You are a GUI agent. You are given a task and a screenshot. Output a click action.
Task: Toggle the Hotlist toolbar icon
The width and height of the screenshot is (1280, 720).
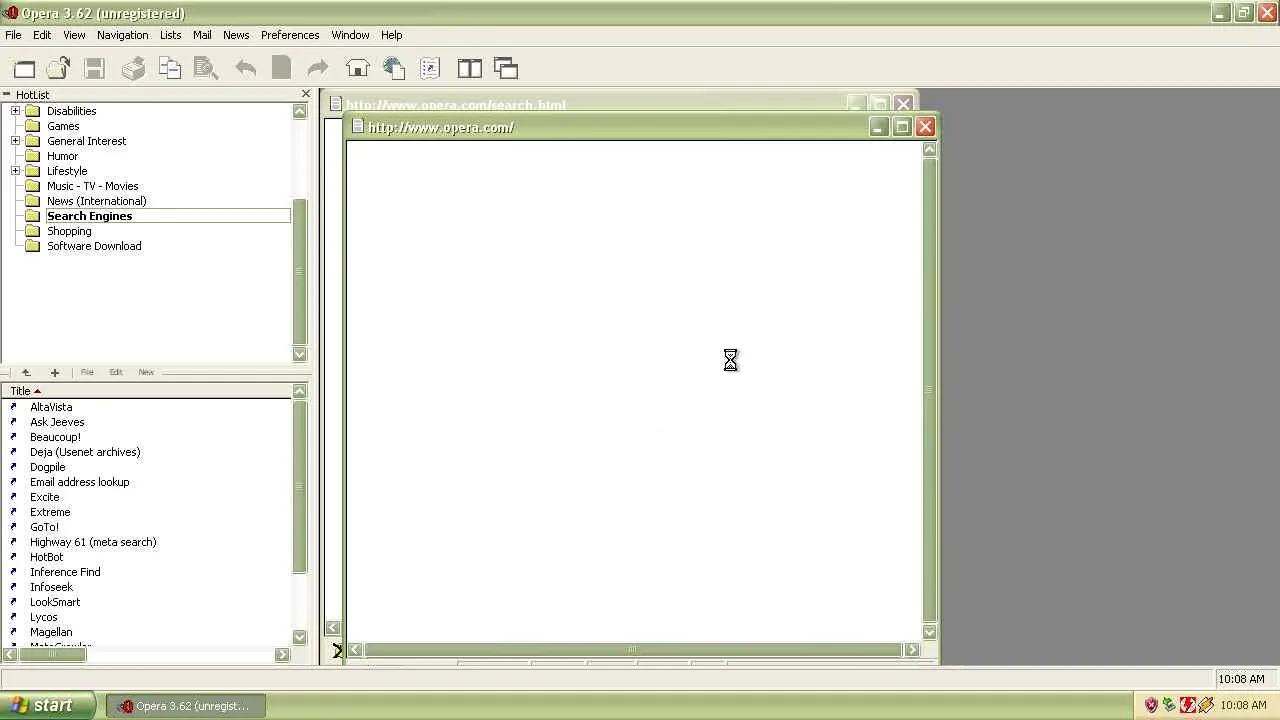click(x=430, y=68)
